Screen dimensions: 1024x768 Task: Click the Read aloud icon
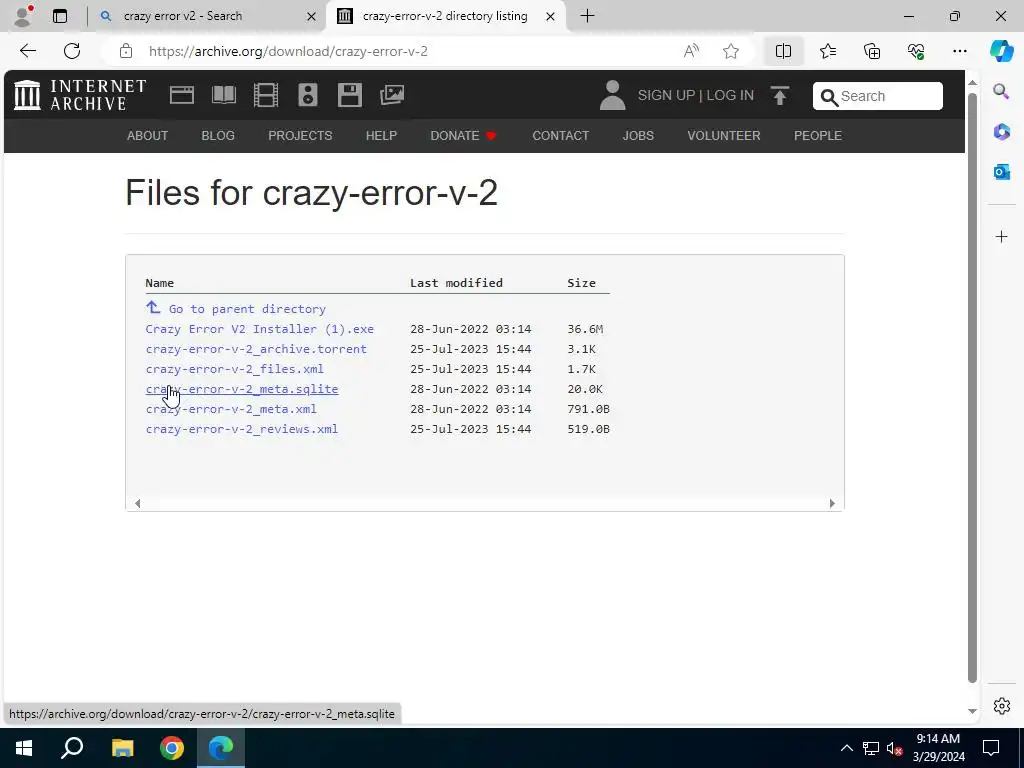click(x=691, y=51)
